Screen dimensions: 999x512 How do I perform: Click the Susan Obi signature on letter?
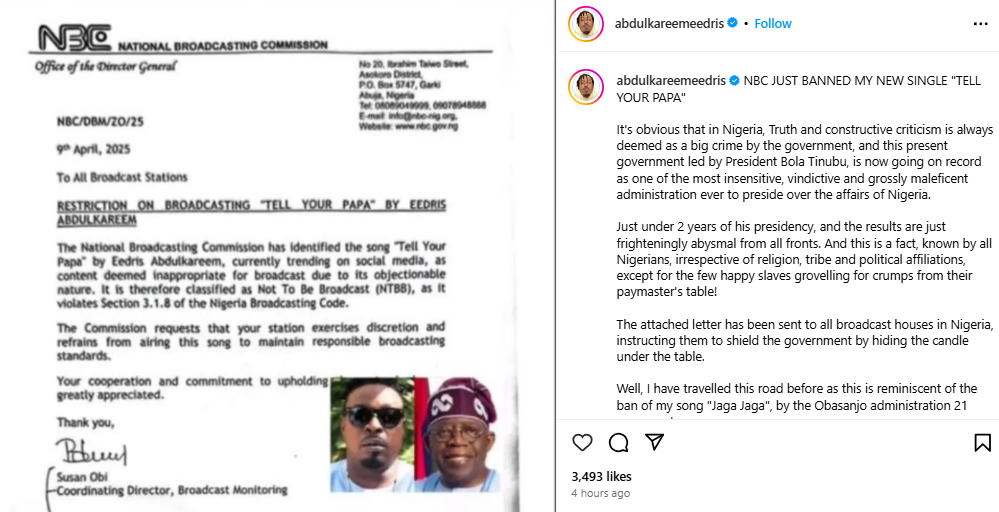(x=90, y=452)
